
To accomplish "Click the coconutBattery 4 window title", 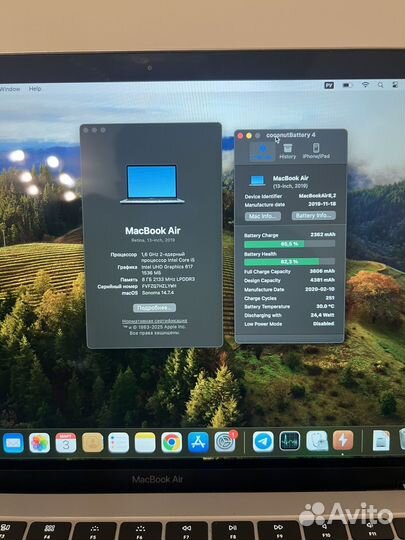I will point(291,135).
